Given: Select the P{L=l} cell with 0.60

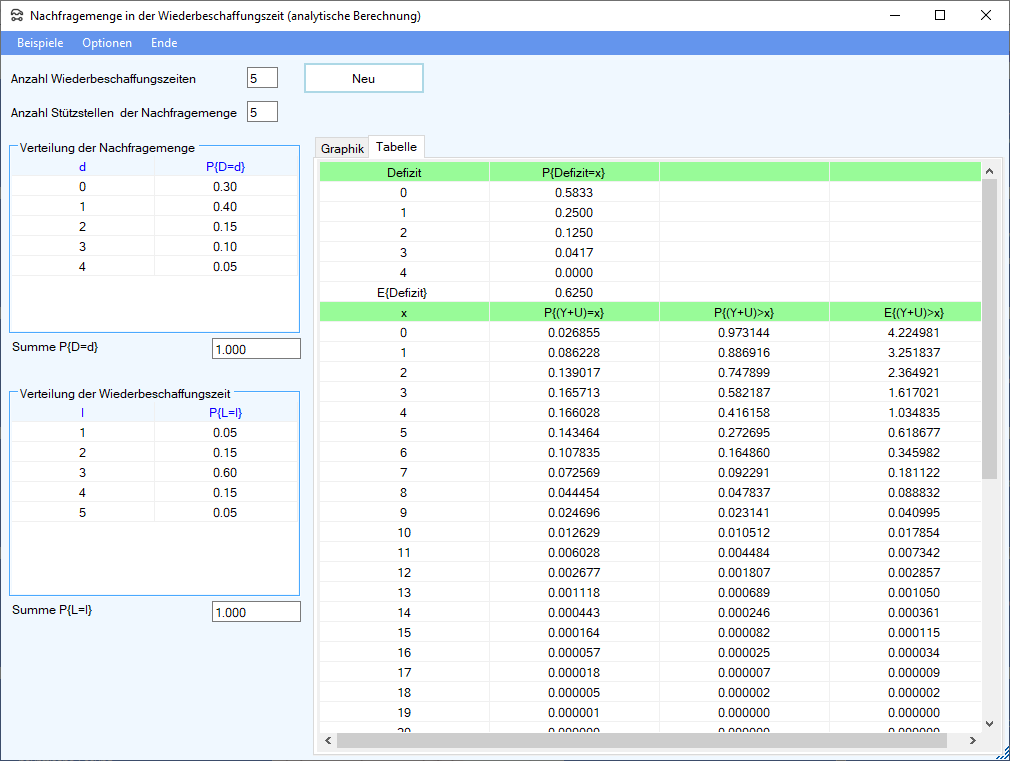Looking at the screenshot, I should click(225, 473).
